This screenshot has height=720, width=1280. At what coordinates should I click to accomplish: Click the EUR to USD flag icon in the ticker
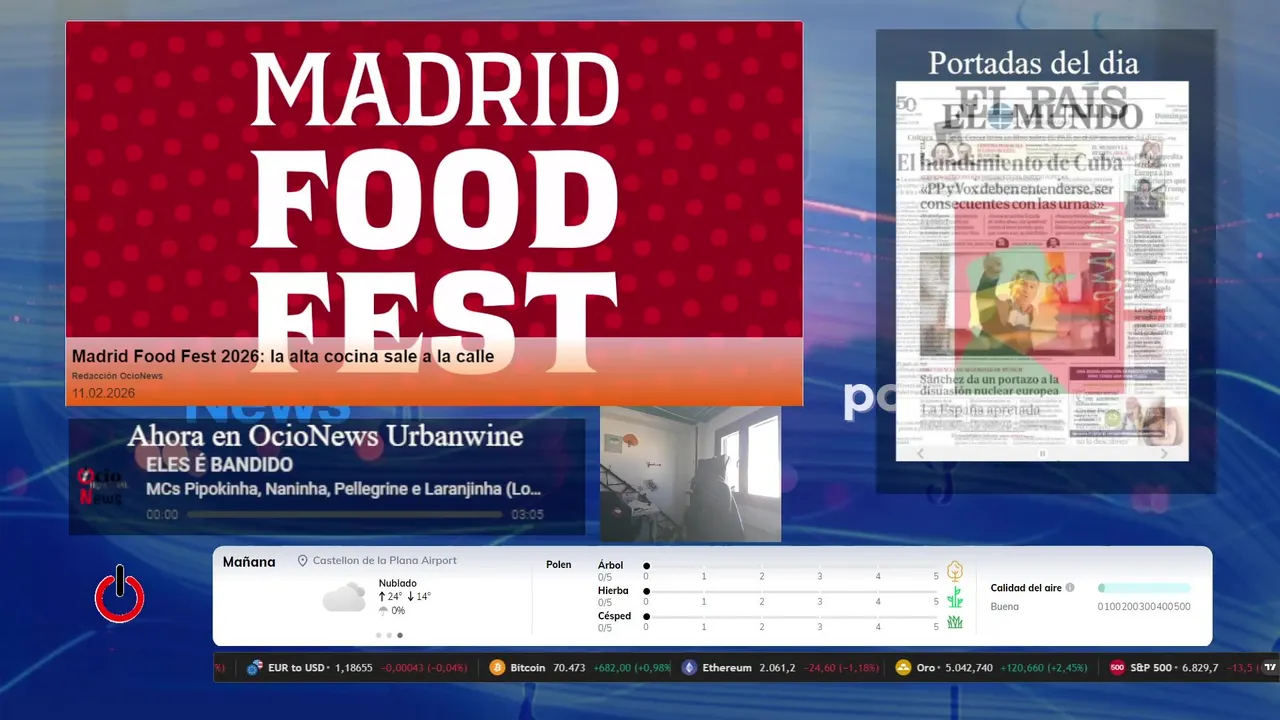point(255,668)
